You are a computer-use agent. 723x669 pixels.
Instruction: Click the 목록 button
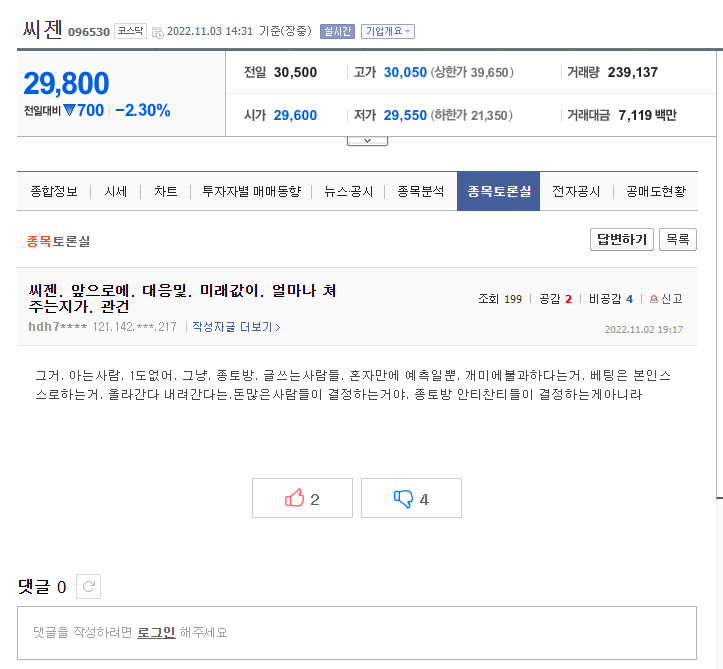coord(677,239)
